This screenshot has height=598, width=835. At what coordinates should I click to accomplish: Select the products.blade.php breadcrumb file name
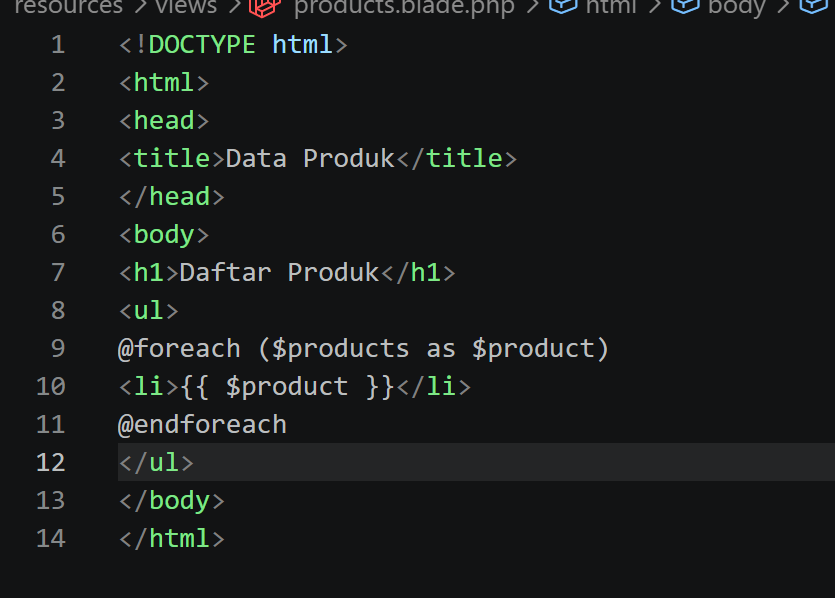coord(404,6)
